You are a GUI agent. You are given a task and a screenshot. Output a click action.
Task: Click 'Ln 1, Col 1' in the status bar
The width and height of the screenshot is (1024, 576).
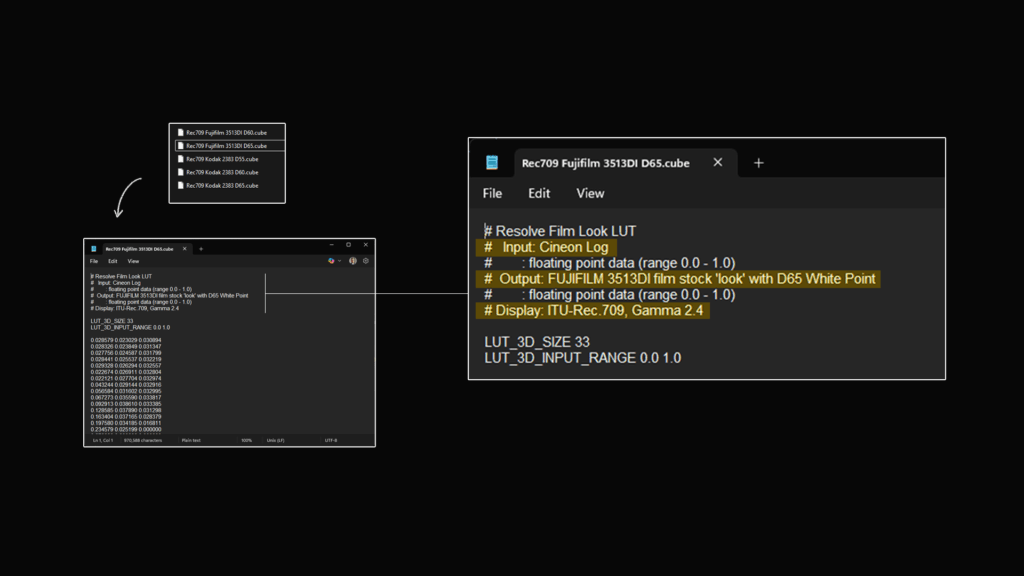pos(103,440)
